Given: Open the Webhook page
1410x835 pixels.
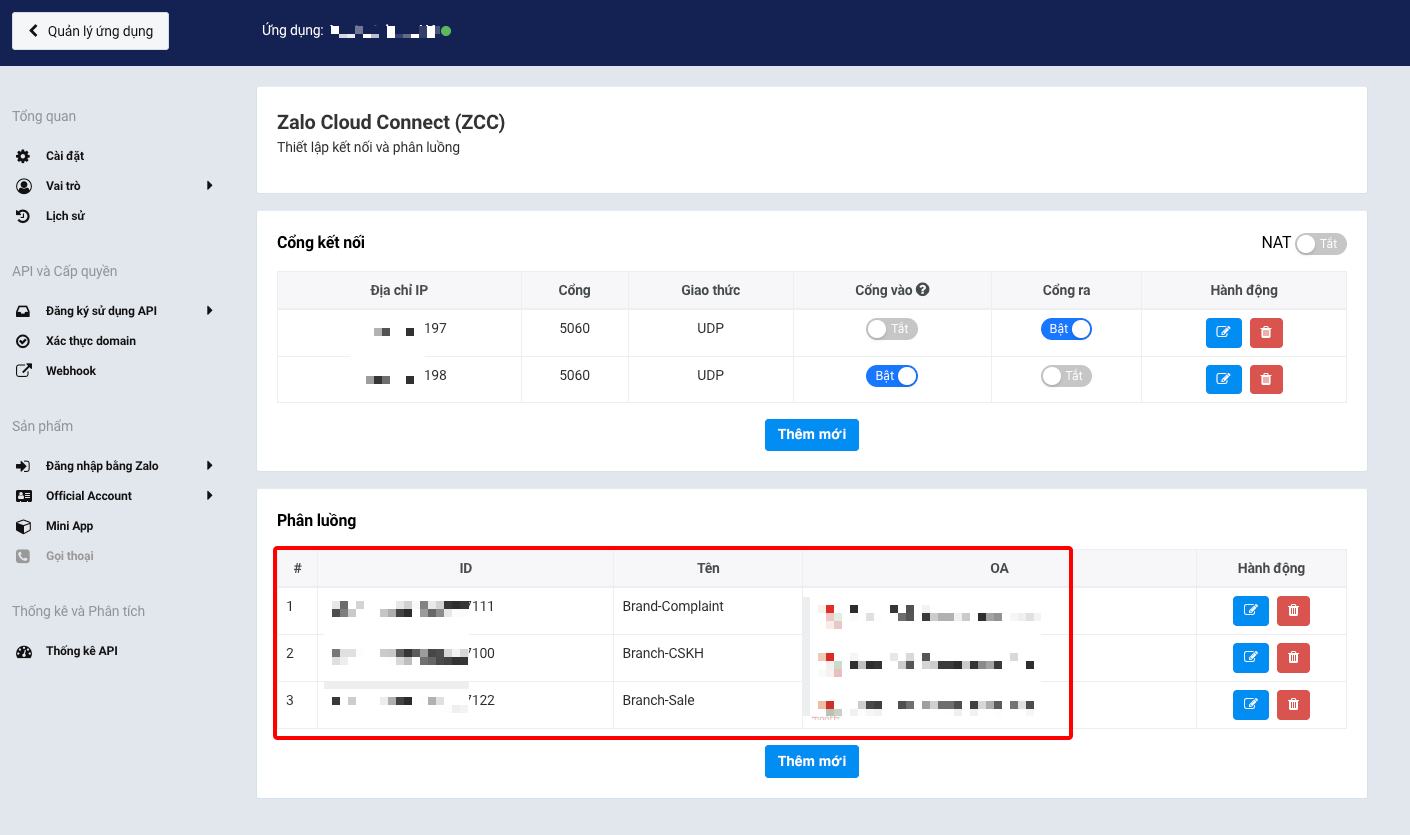Looking at the screenshot, I should click(71, 371).
